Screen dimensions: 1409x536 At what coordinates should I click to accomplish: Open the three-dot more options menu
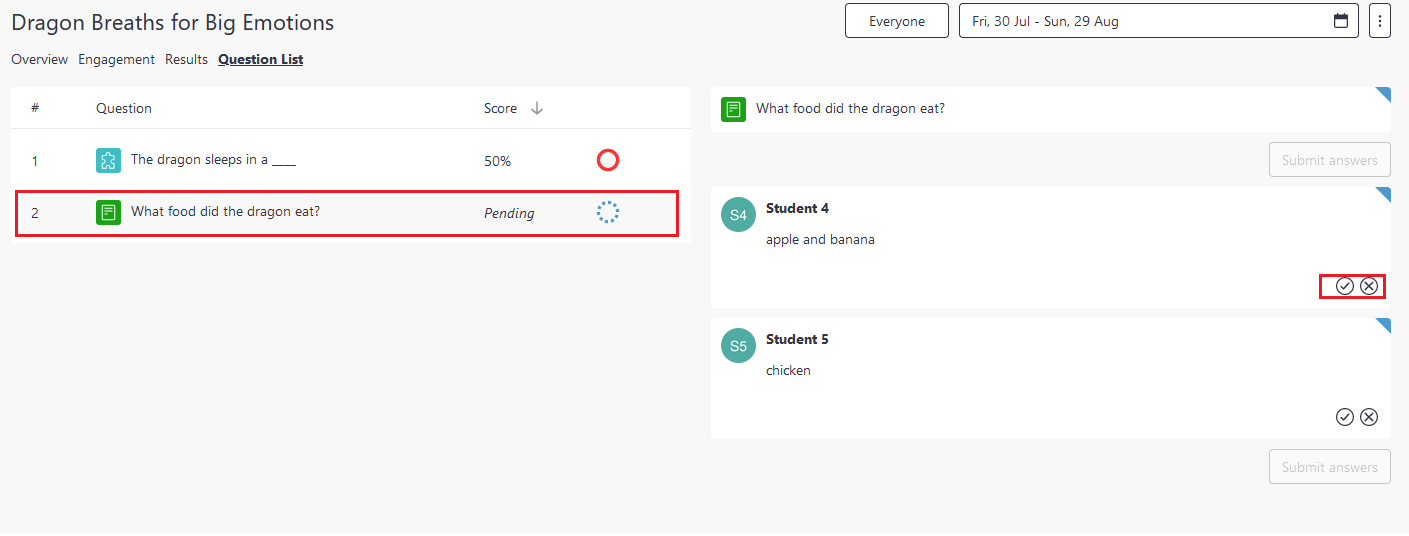pos(1380,21)
